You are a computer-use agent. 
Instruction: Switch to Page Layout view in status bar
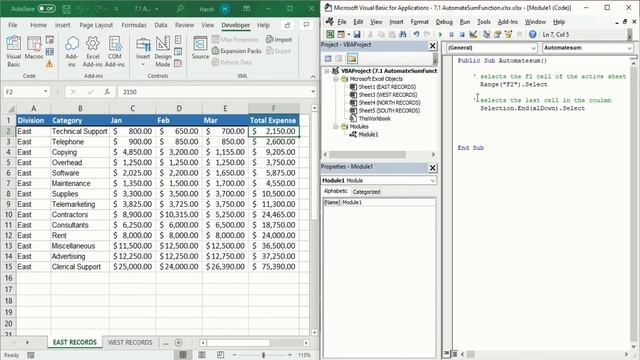(202, 355)
